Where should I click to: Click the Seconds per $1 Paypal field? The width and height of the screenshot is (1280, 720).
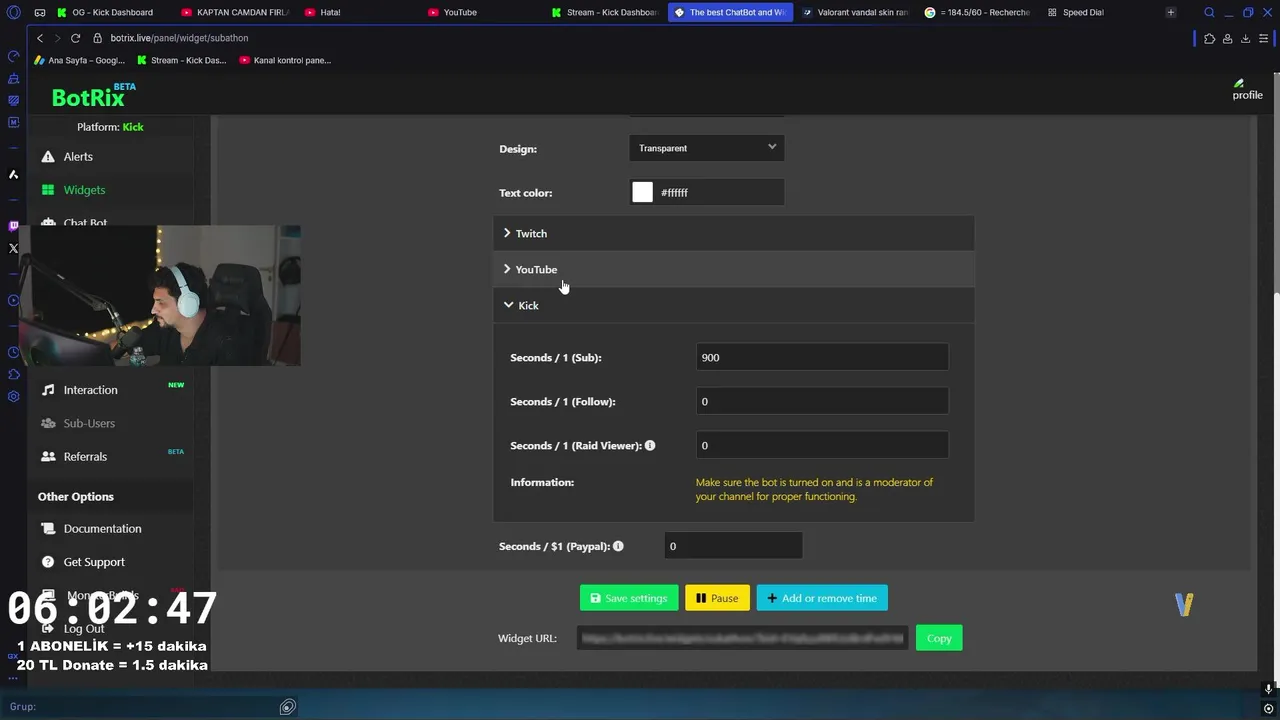click(x=733, y=546)
